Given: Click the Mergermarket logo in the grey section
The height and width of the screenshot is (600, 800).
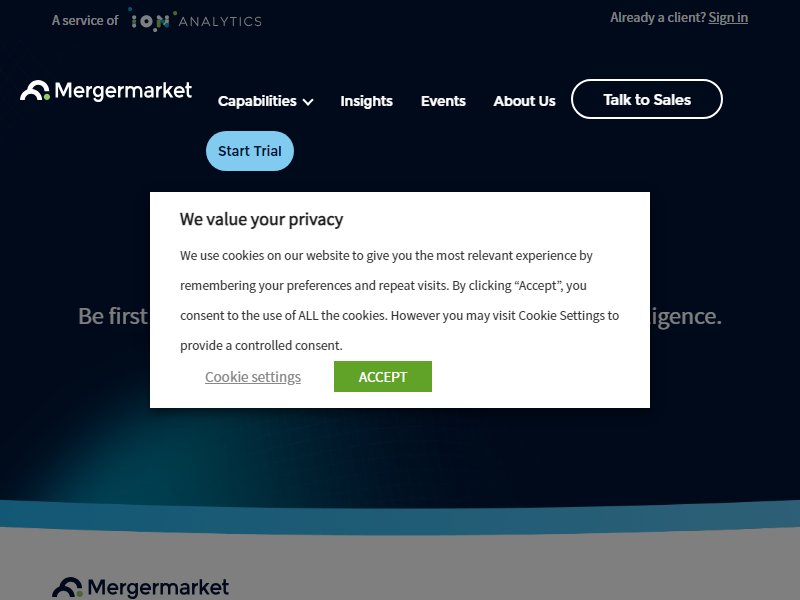Looking at the screenshot, I should [x=140, y=587].
